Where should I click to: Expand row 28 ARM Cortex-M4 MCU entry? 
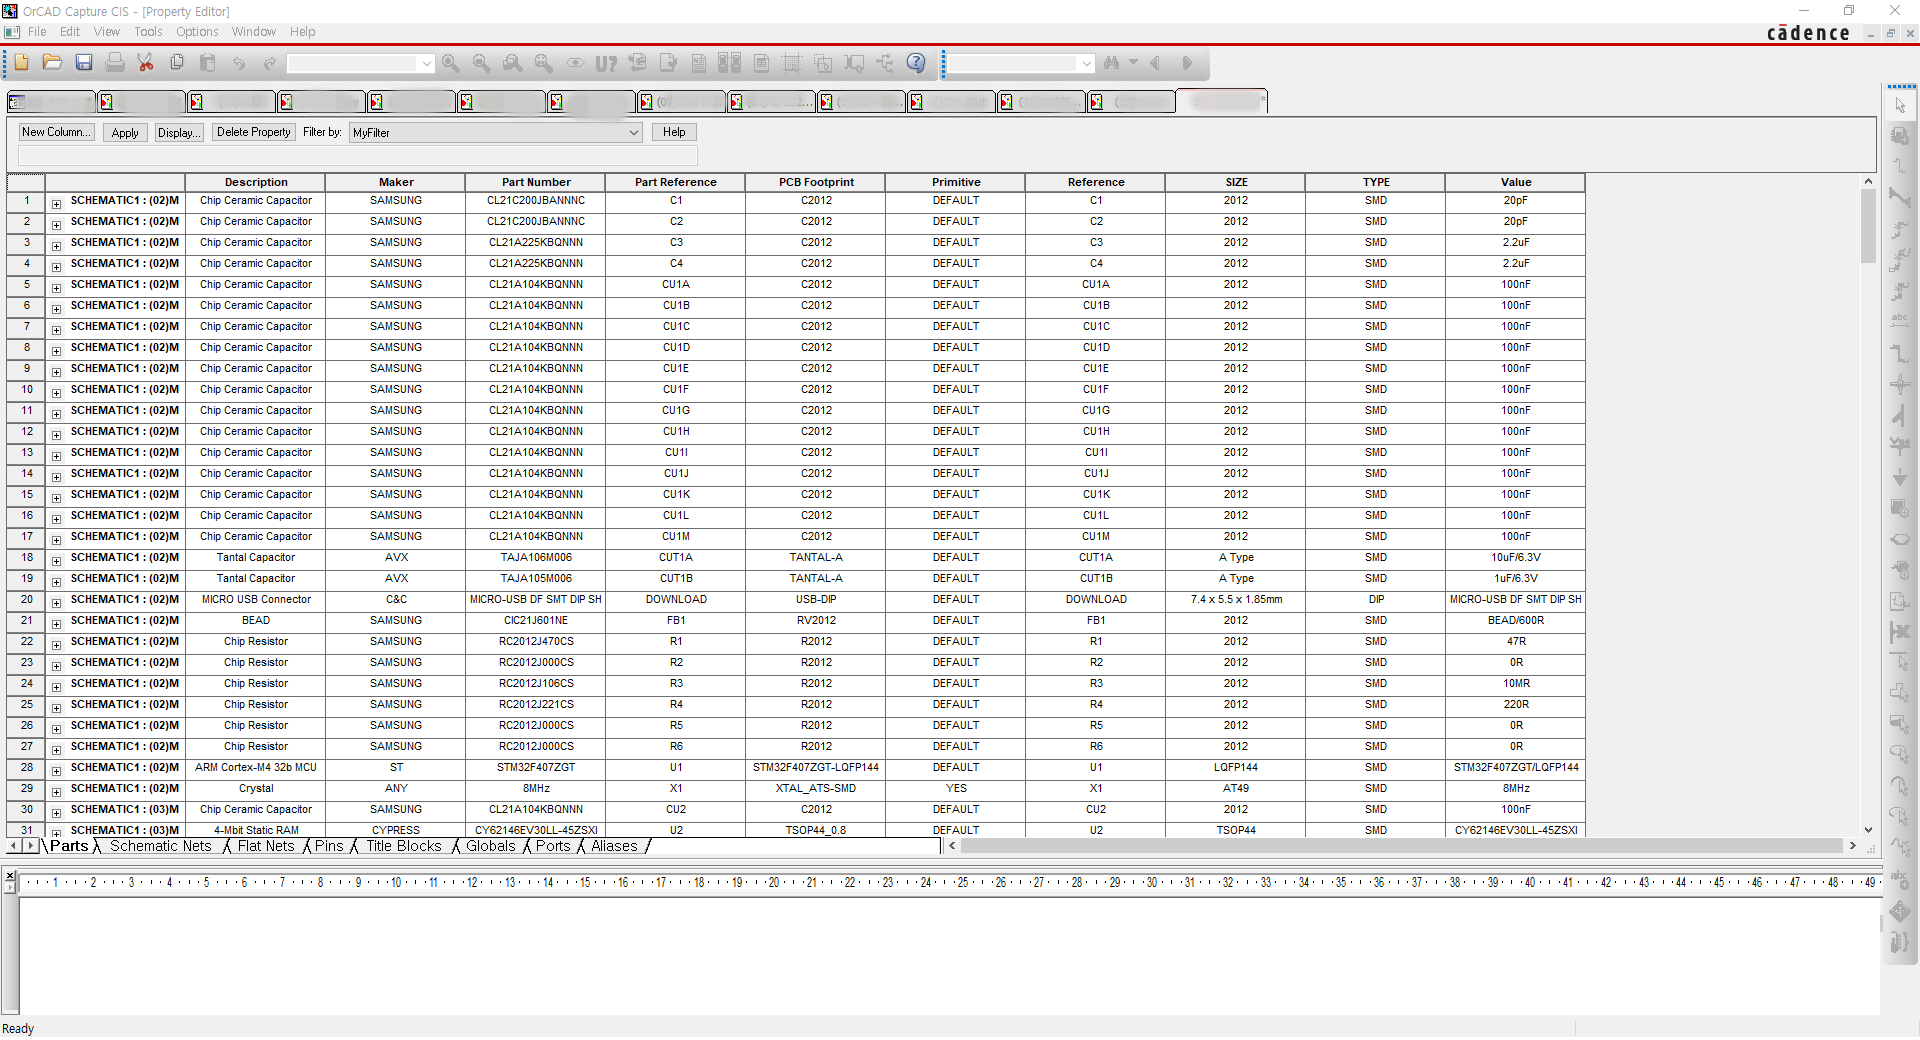coord(56,770)
